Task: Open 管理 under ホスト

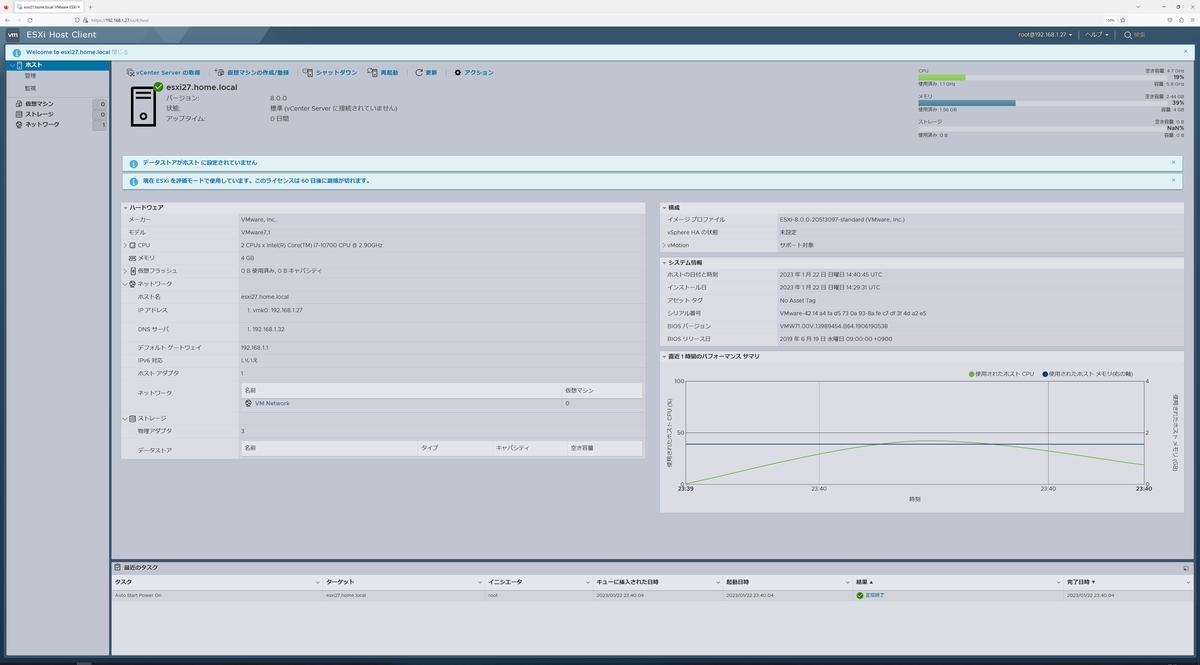Action: 31,76
